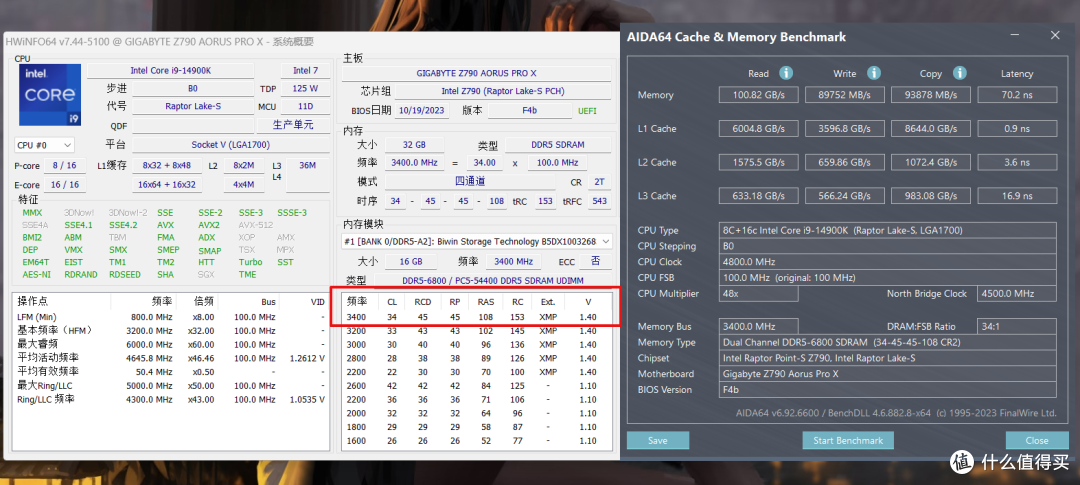The width and height of the screenshot is (1080, 485).
Task: Click the B0 stepping field in HWiNFO64
Action: pos(192,89)
